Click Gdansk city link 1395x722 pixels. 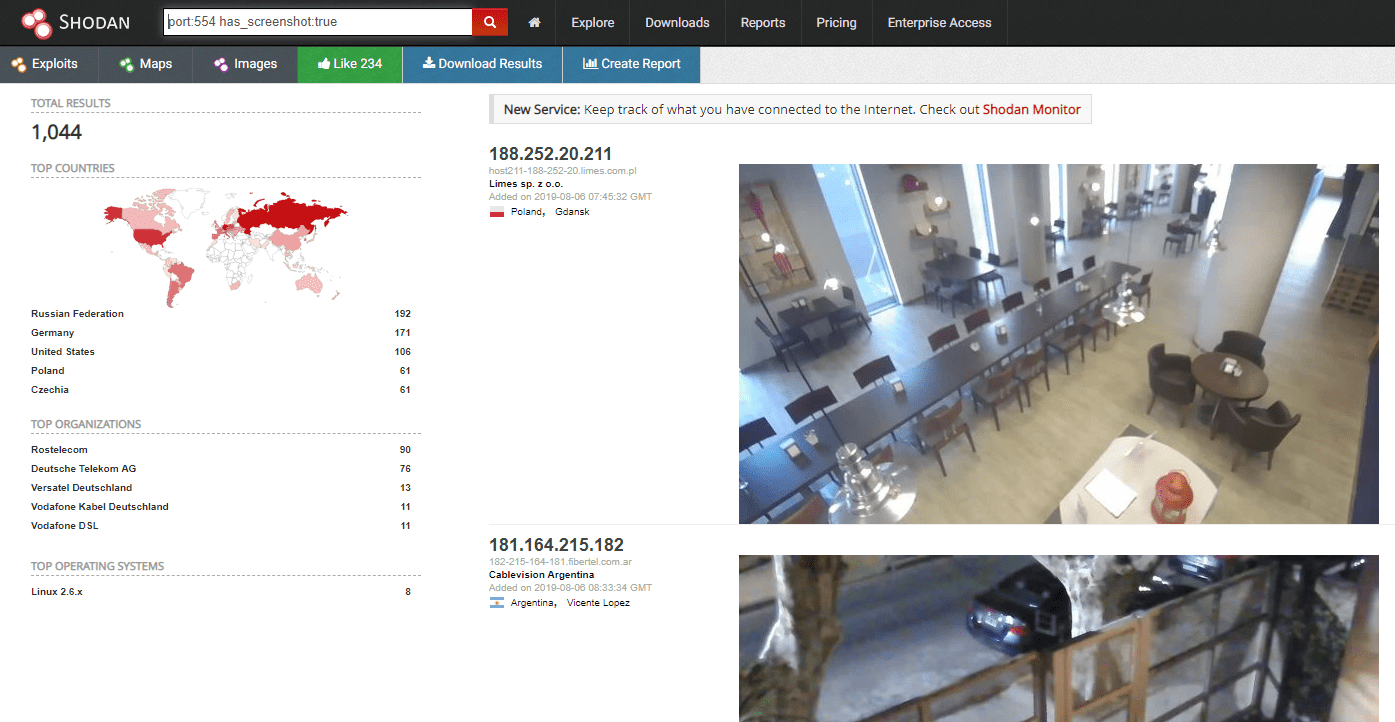click(x=572, y=212)
